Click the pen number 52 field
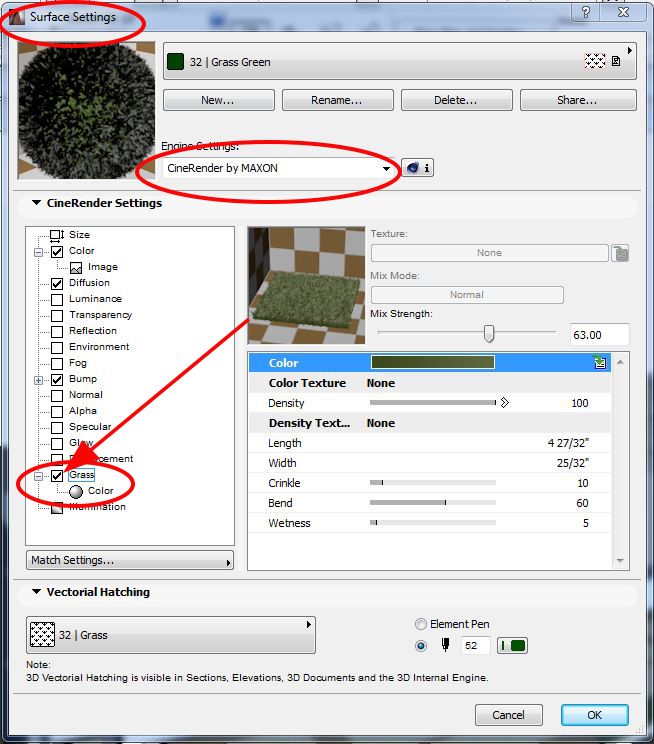 (x=475, y=645)
